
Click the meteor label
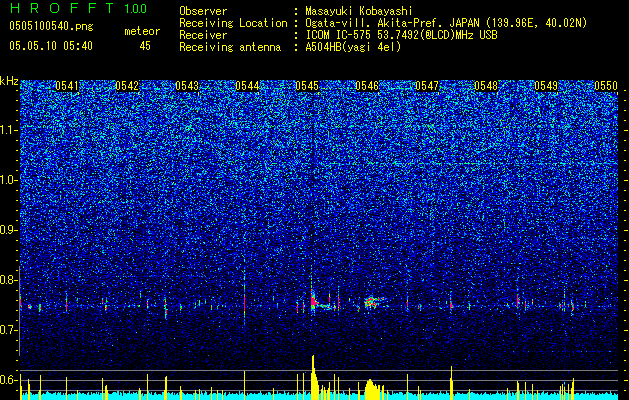click(142, 31)
